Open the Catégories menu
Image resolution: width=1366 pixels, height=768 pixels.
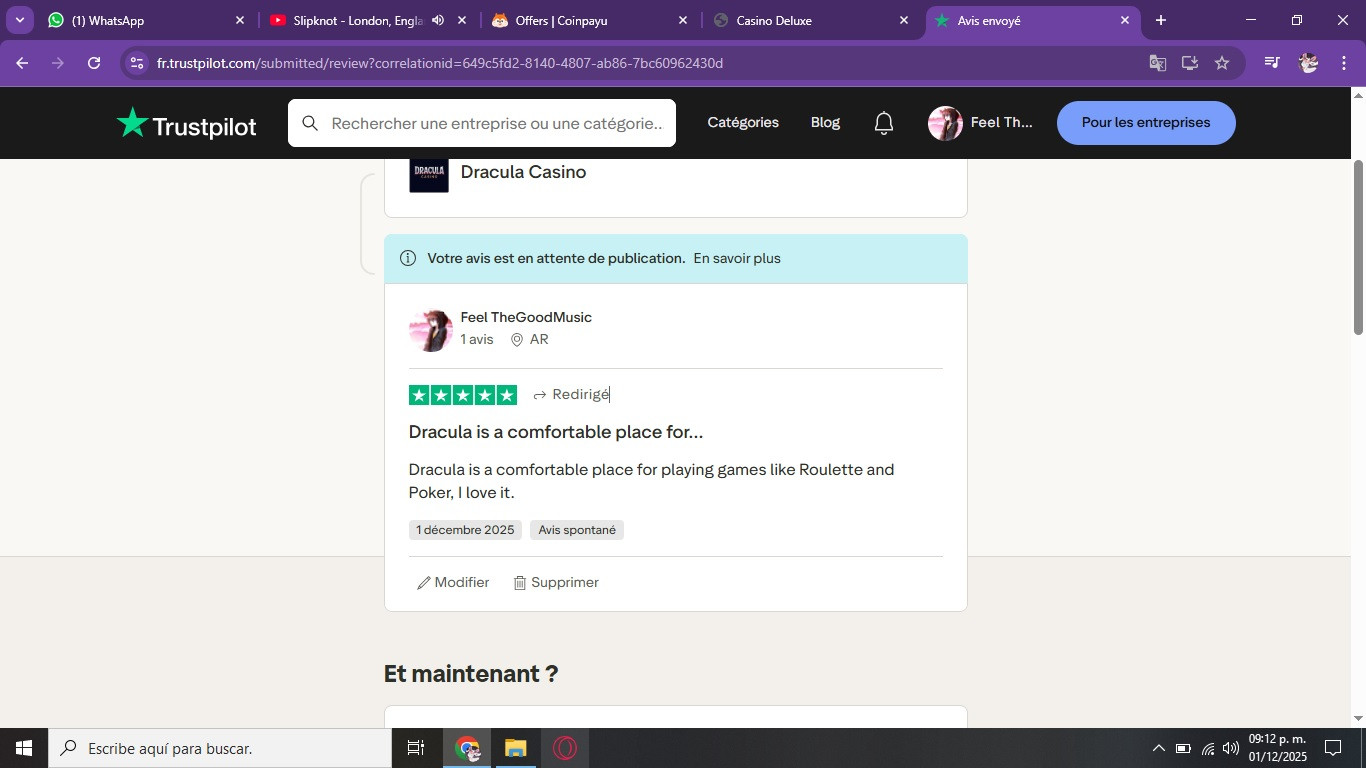pos(743,123)
